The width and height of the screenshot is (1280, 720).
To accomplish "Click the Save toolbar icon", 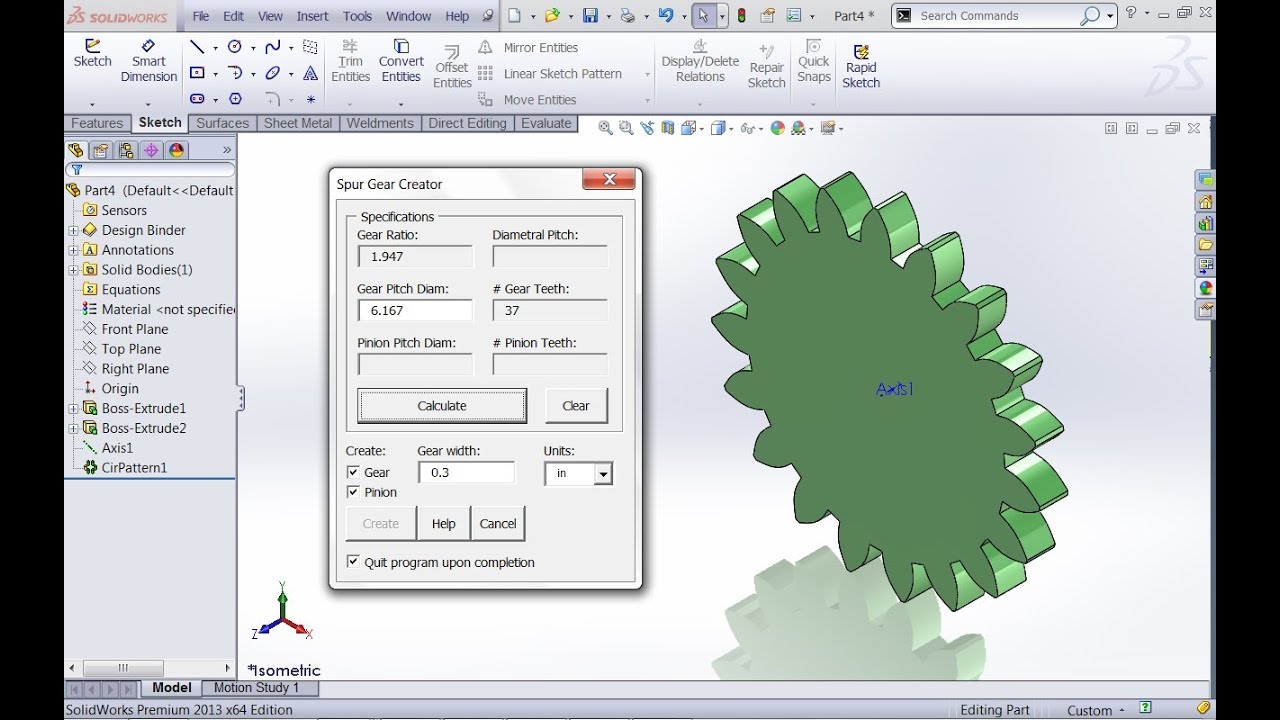I will [x=590, y=15].
